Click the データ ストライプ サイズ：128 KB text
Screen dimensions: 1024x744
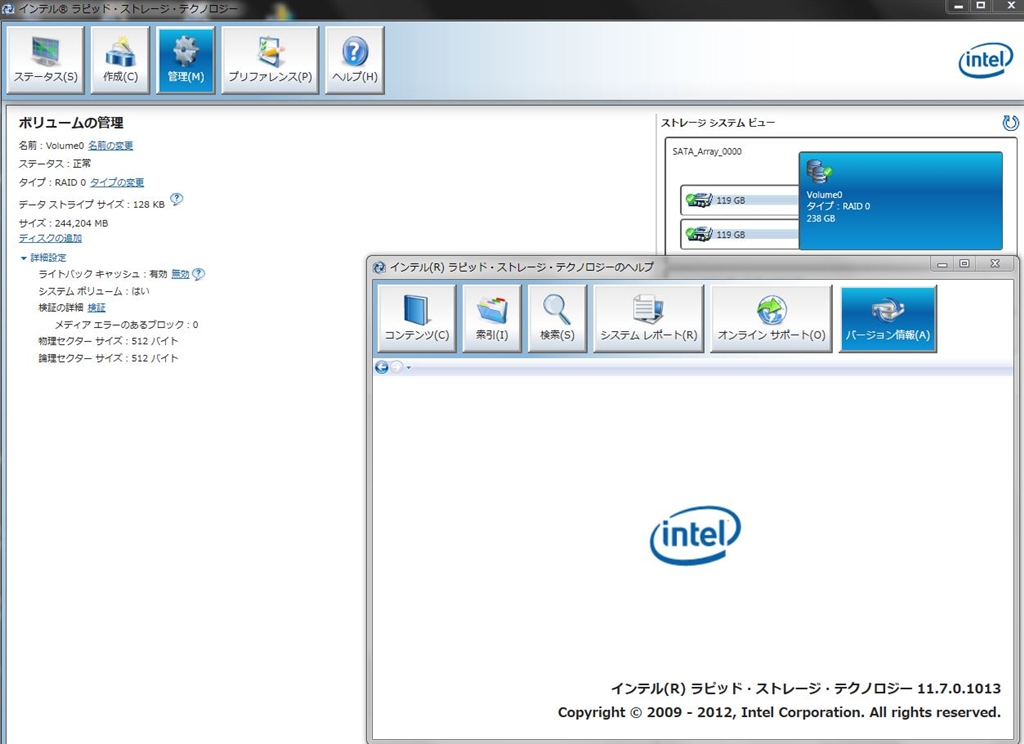91,204
